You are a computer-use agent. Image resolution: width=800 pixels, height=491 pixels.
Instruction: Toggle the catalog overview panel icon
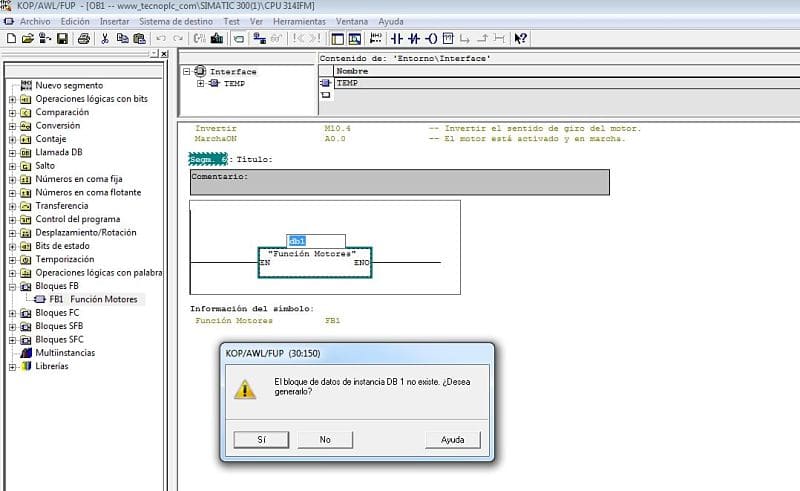tap(337, 38)
